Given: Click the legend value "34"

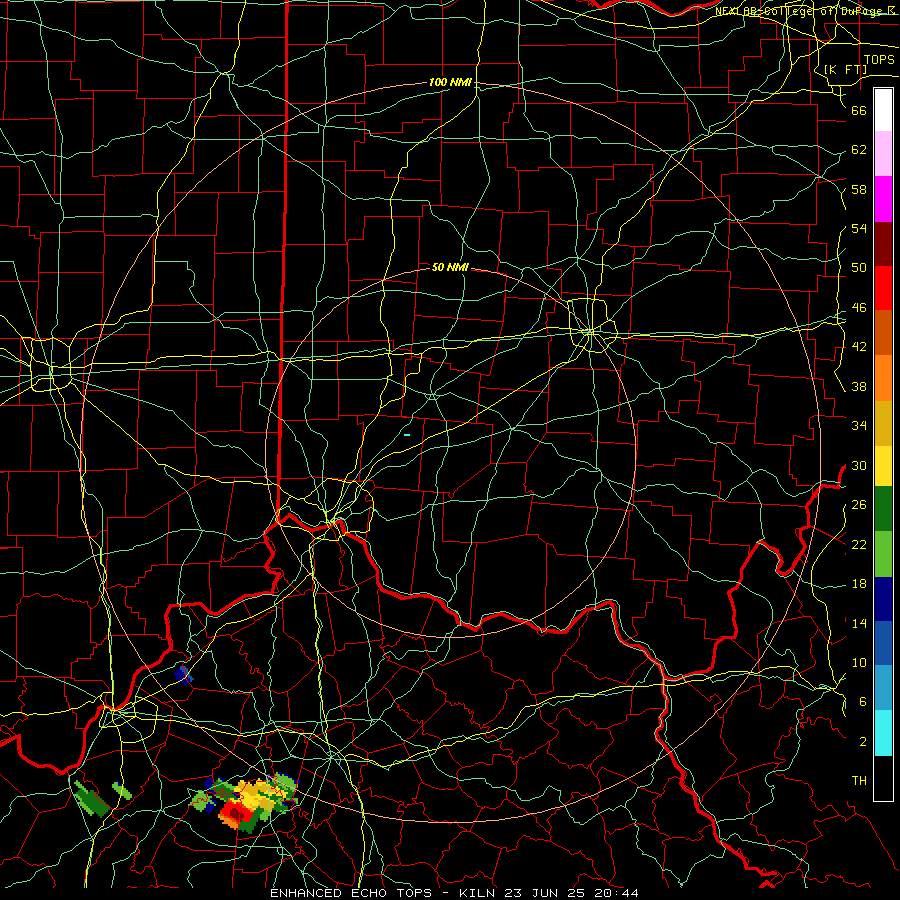Looking at the screenshot, I should (x=859, y=426).
